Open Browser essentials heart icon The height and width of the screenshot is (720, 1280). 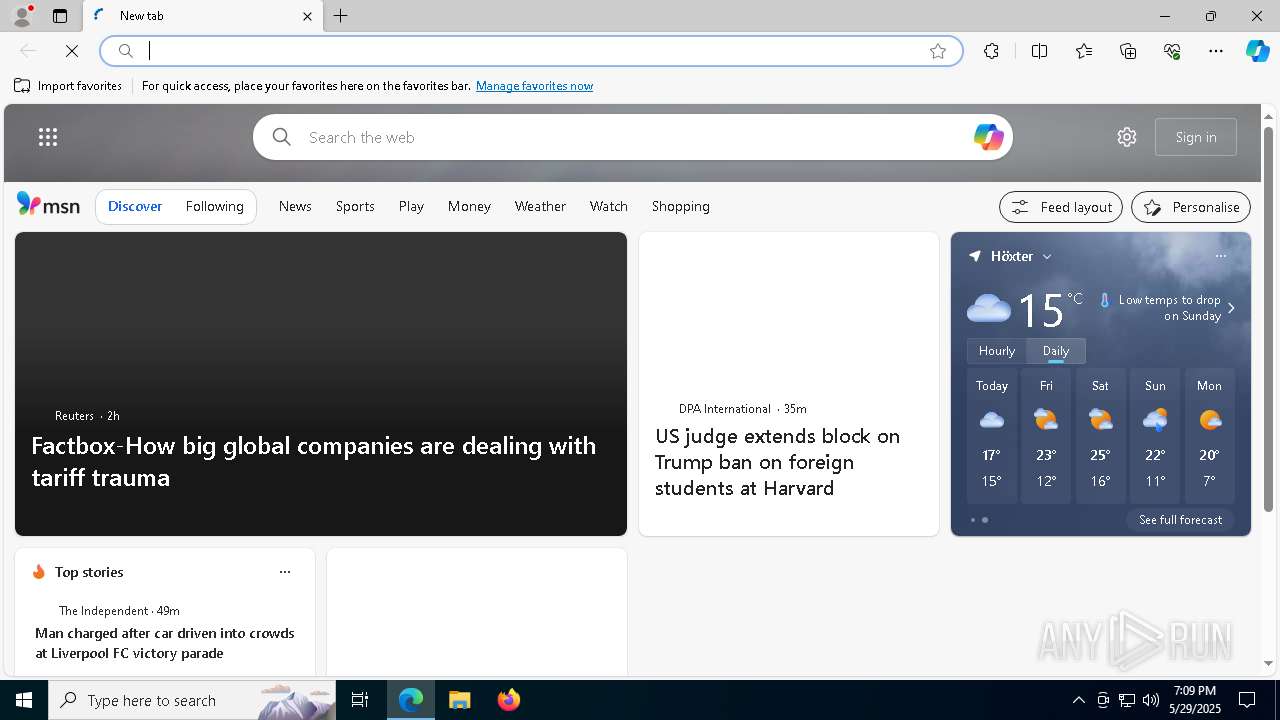click(1172, 51)
